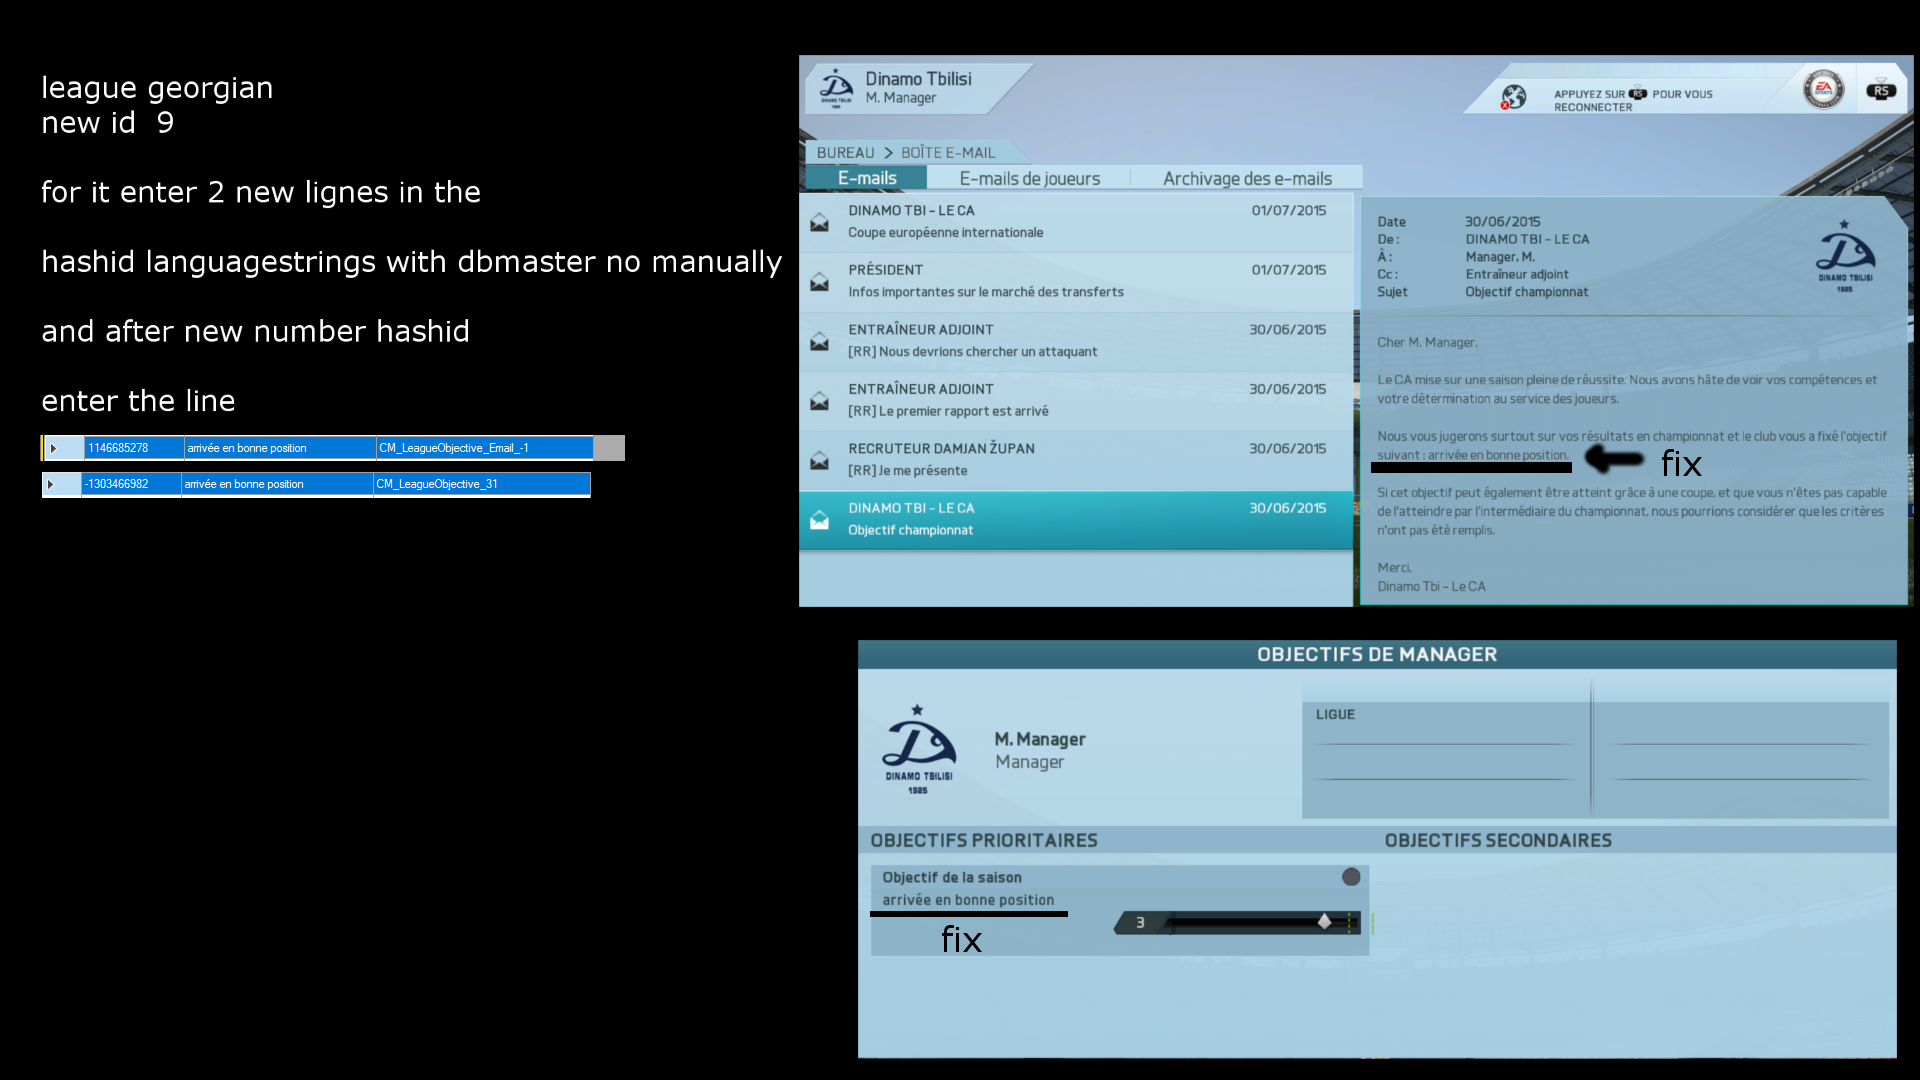Select cell CM_LeagueObjective_31
Viewport: 1920px width, 1080px height.
click(481, 484)
